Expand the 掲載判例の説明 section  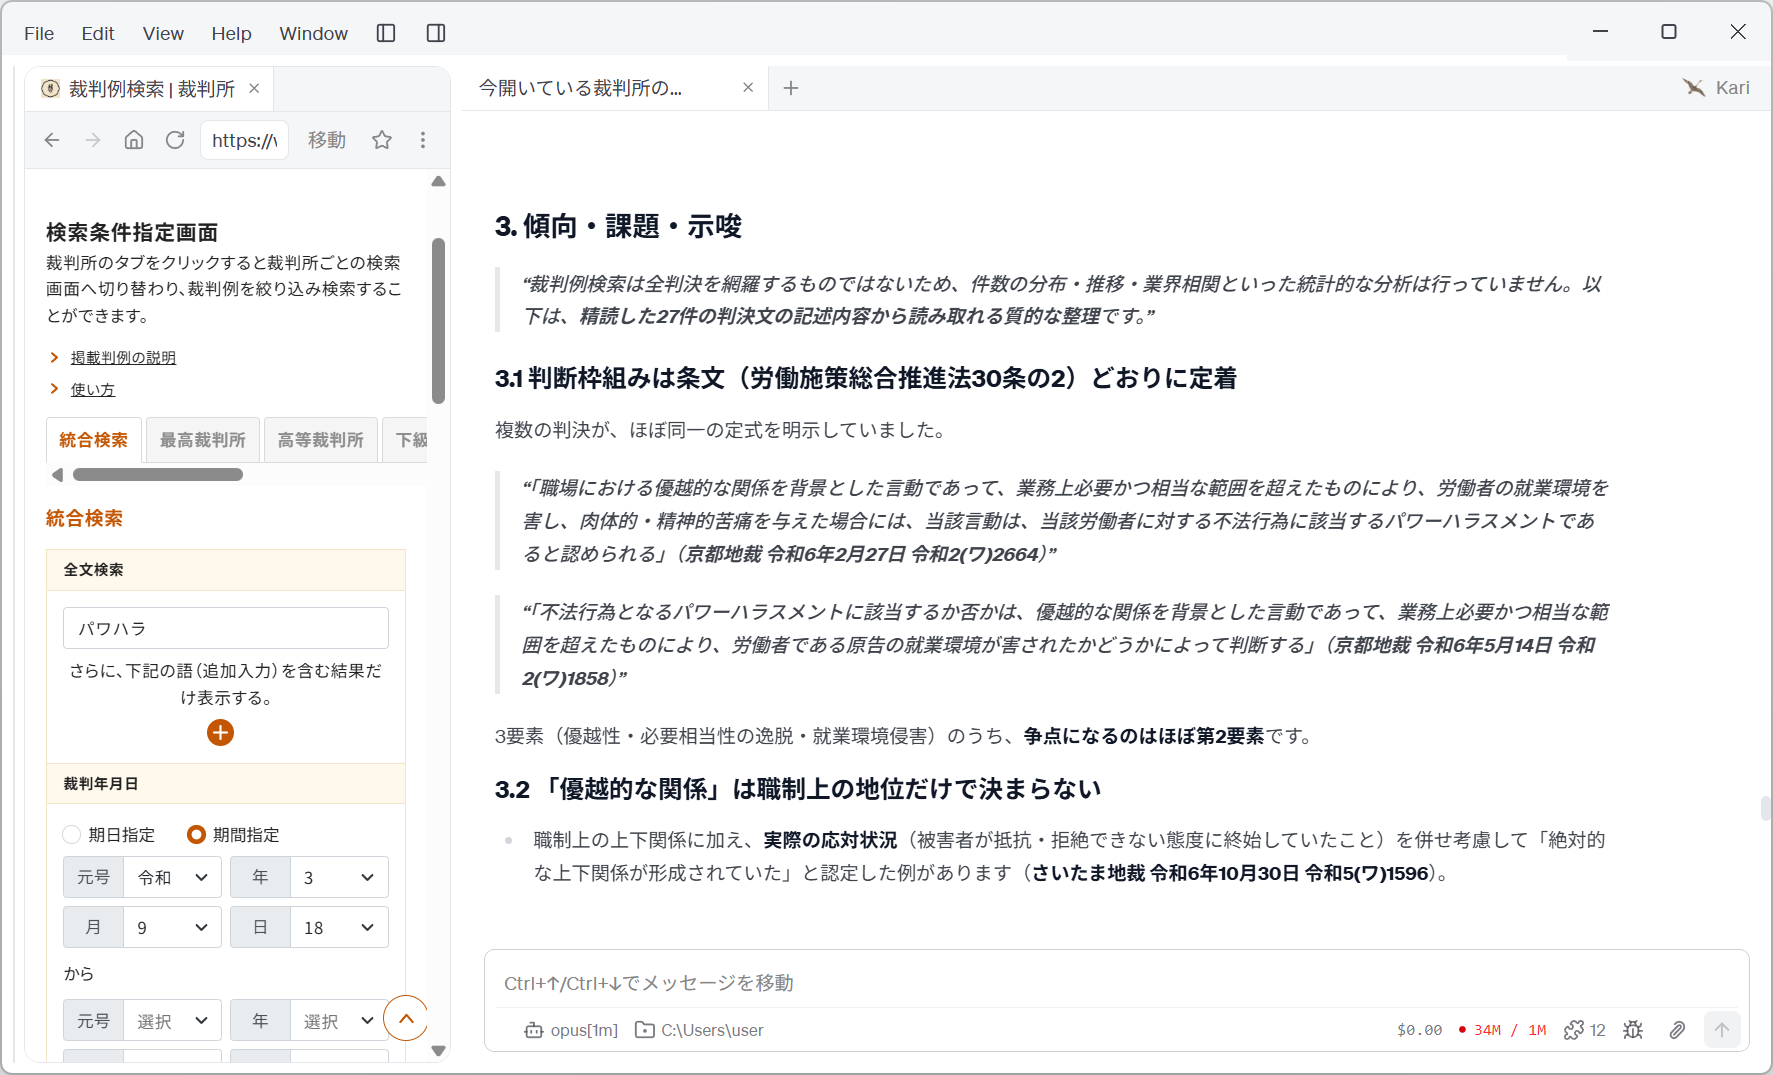point(123,358)
